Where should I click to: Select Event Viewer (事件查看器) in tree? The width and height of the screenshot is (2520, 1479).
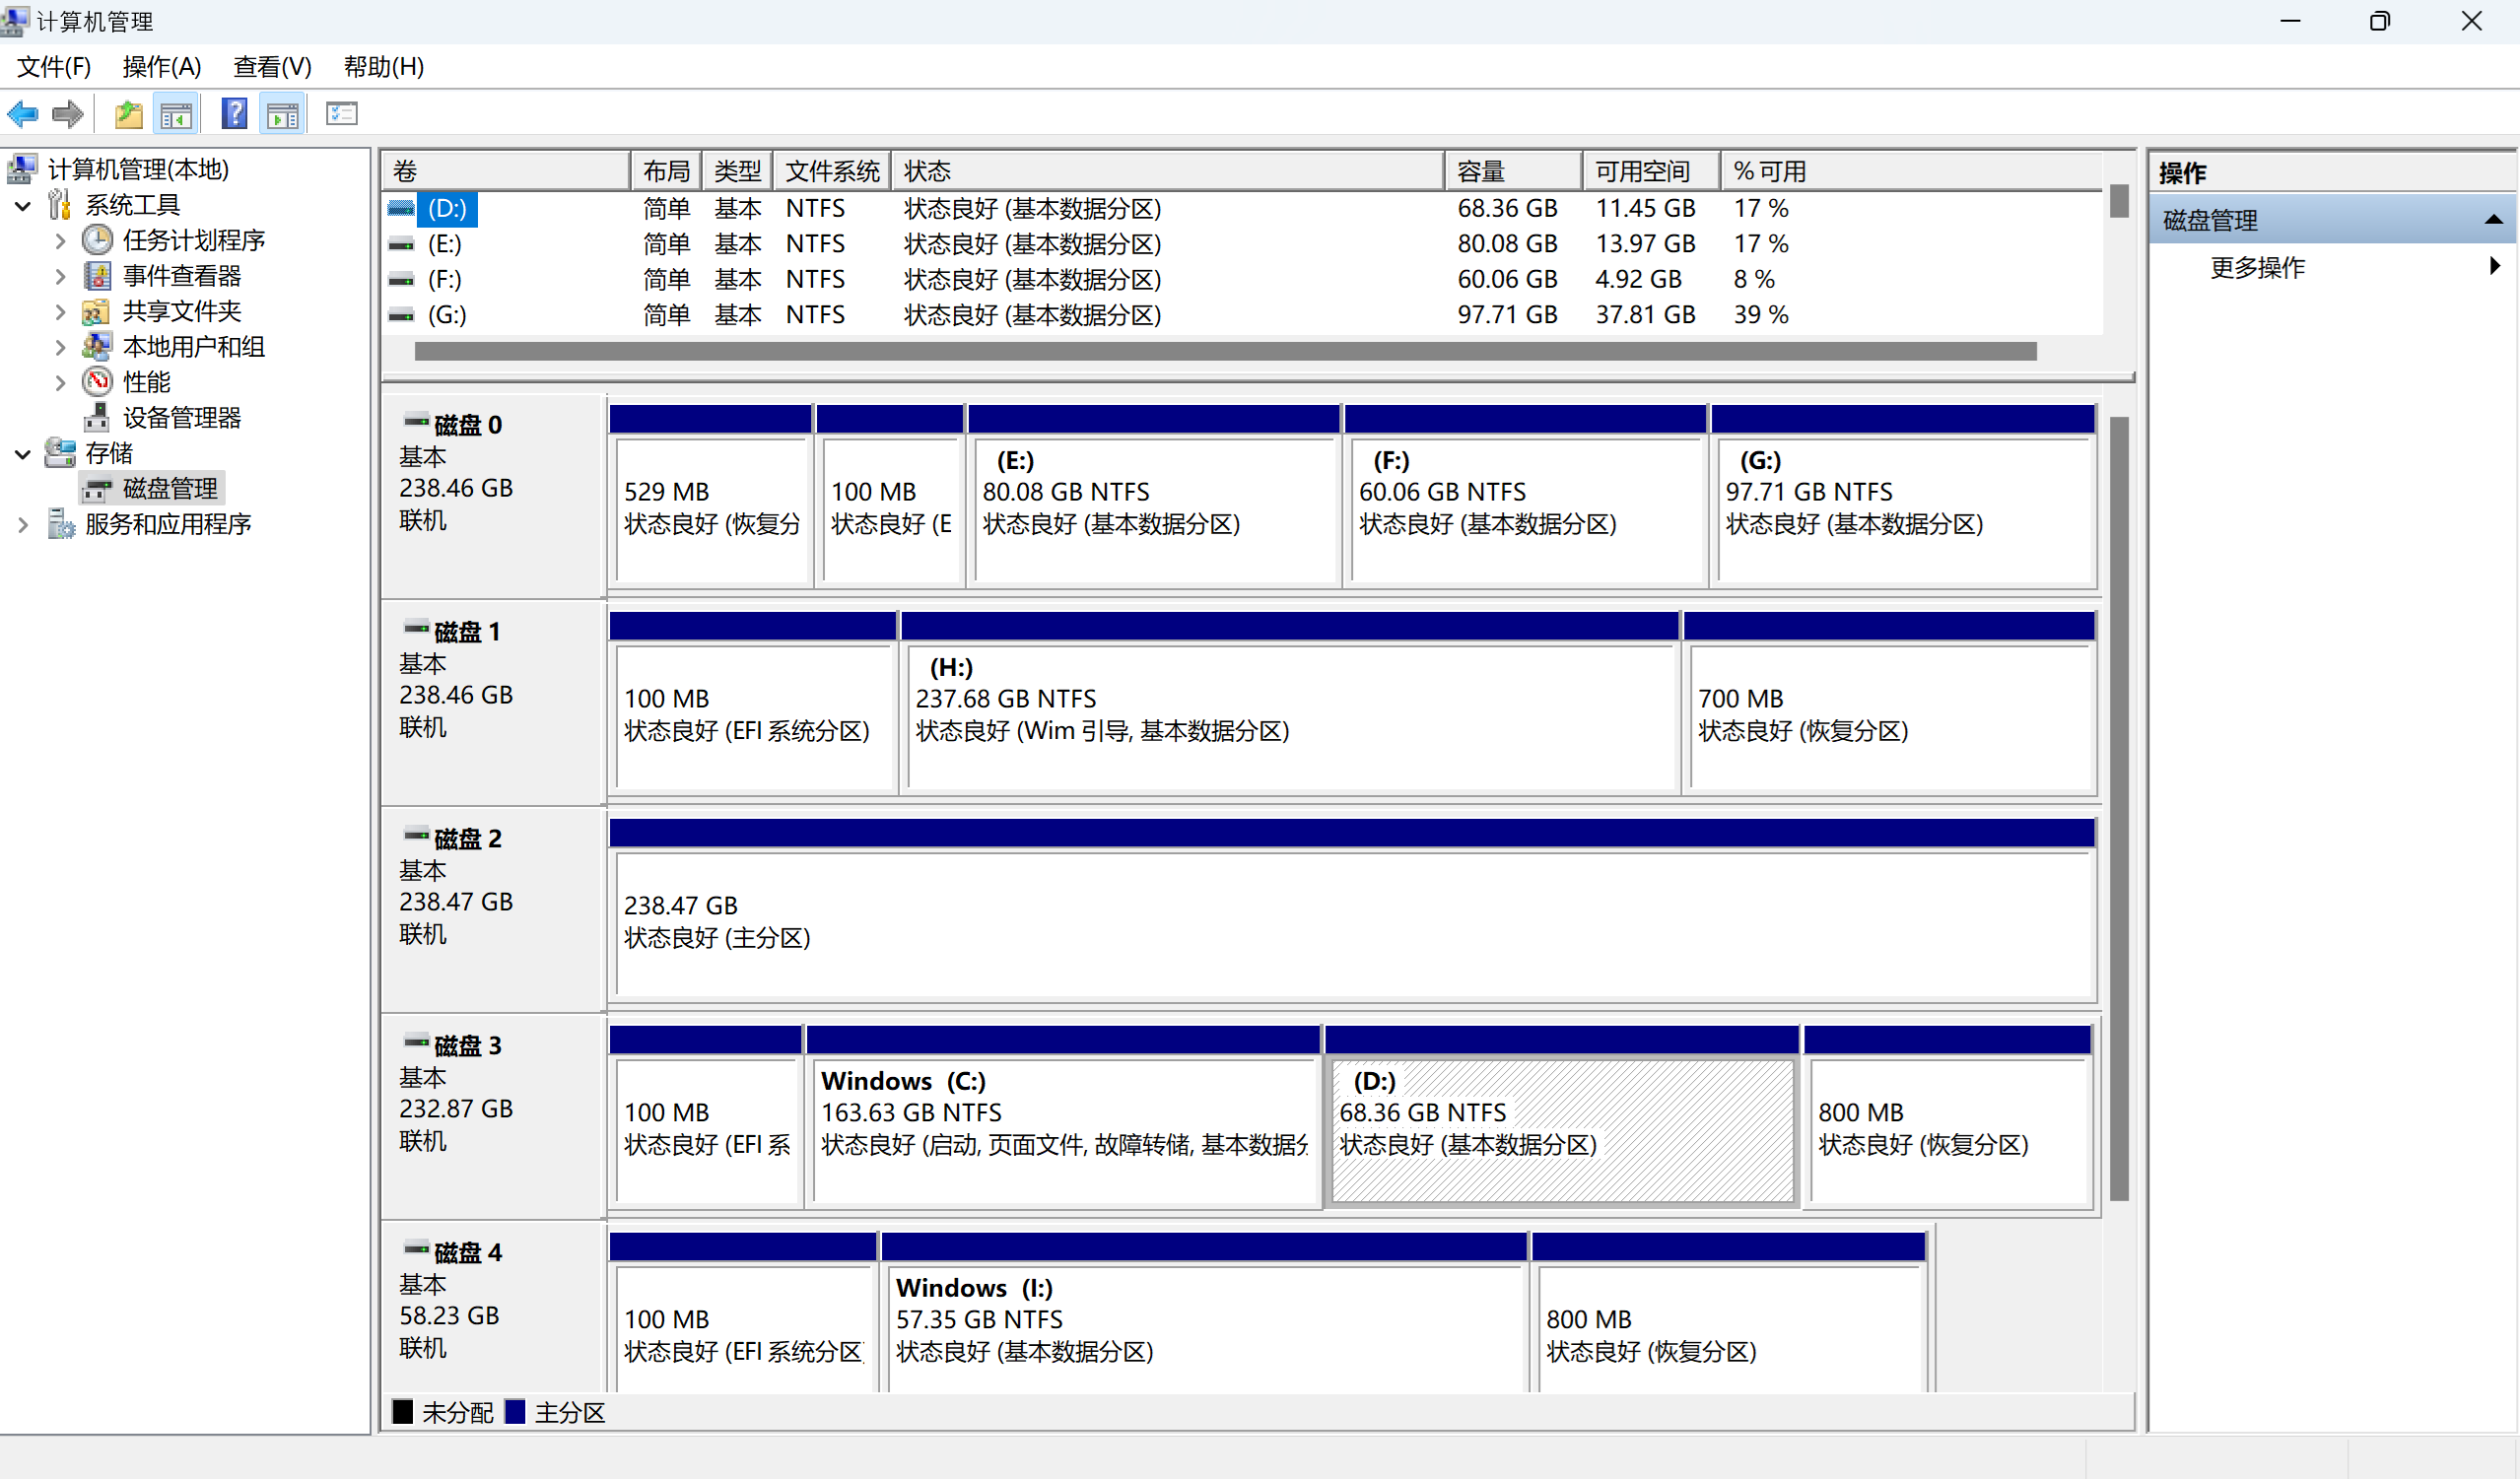(x=181, y=276)
